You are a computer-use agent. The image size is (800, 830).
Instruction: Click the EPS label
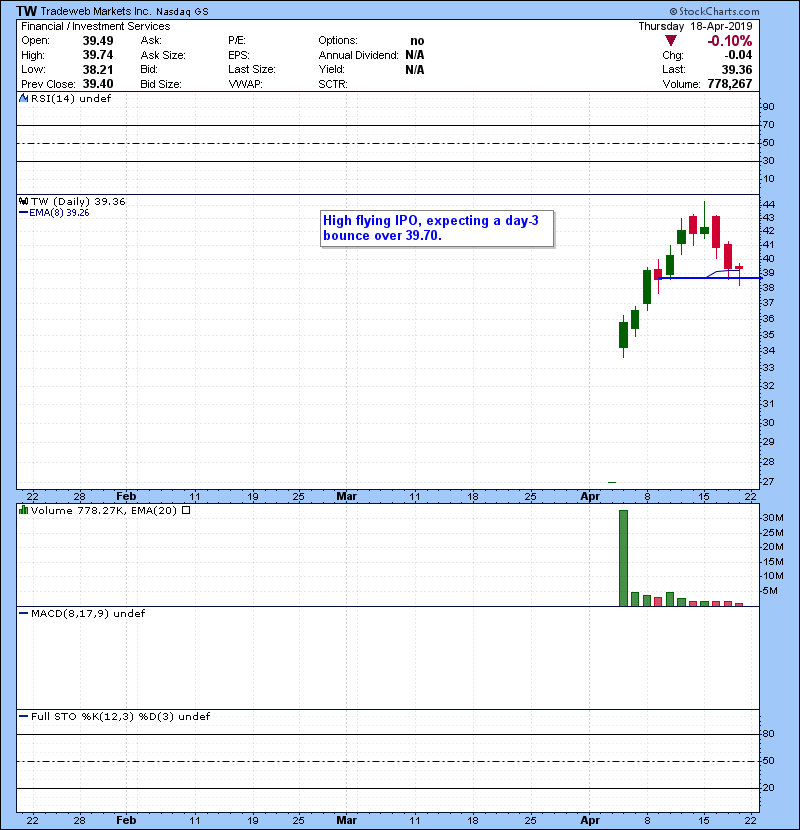(x=239, y=55)
